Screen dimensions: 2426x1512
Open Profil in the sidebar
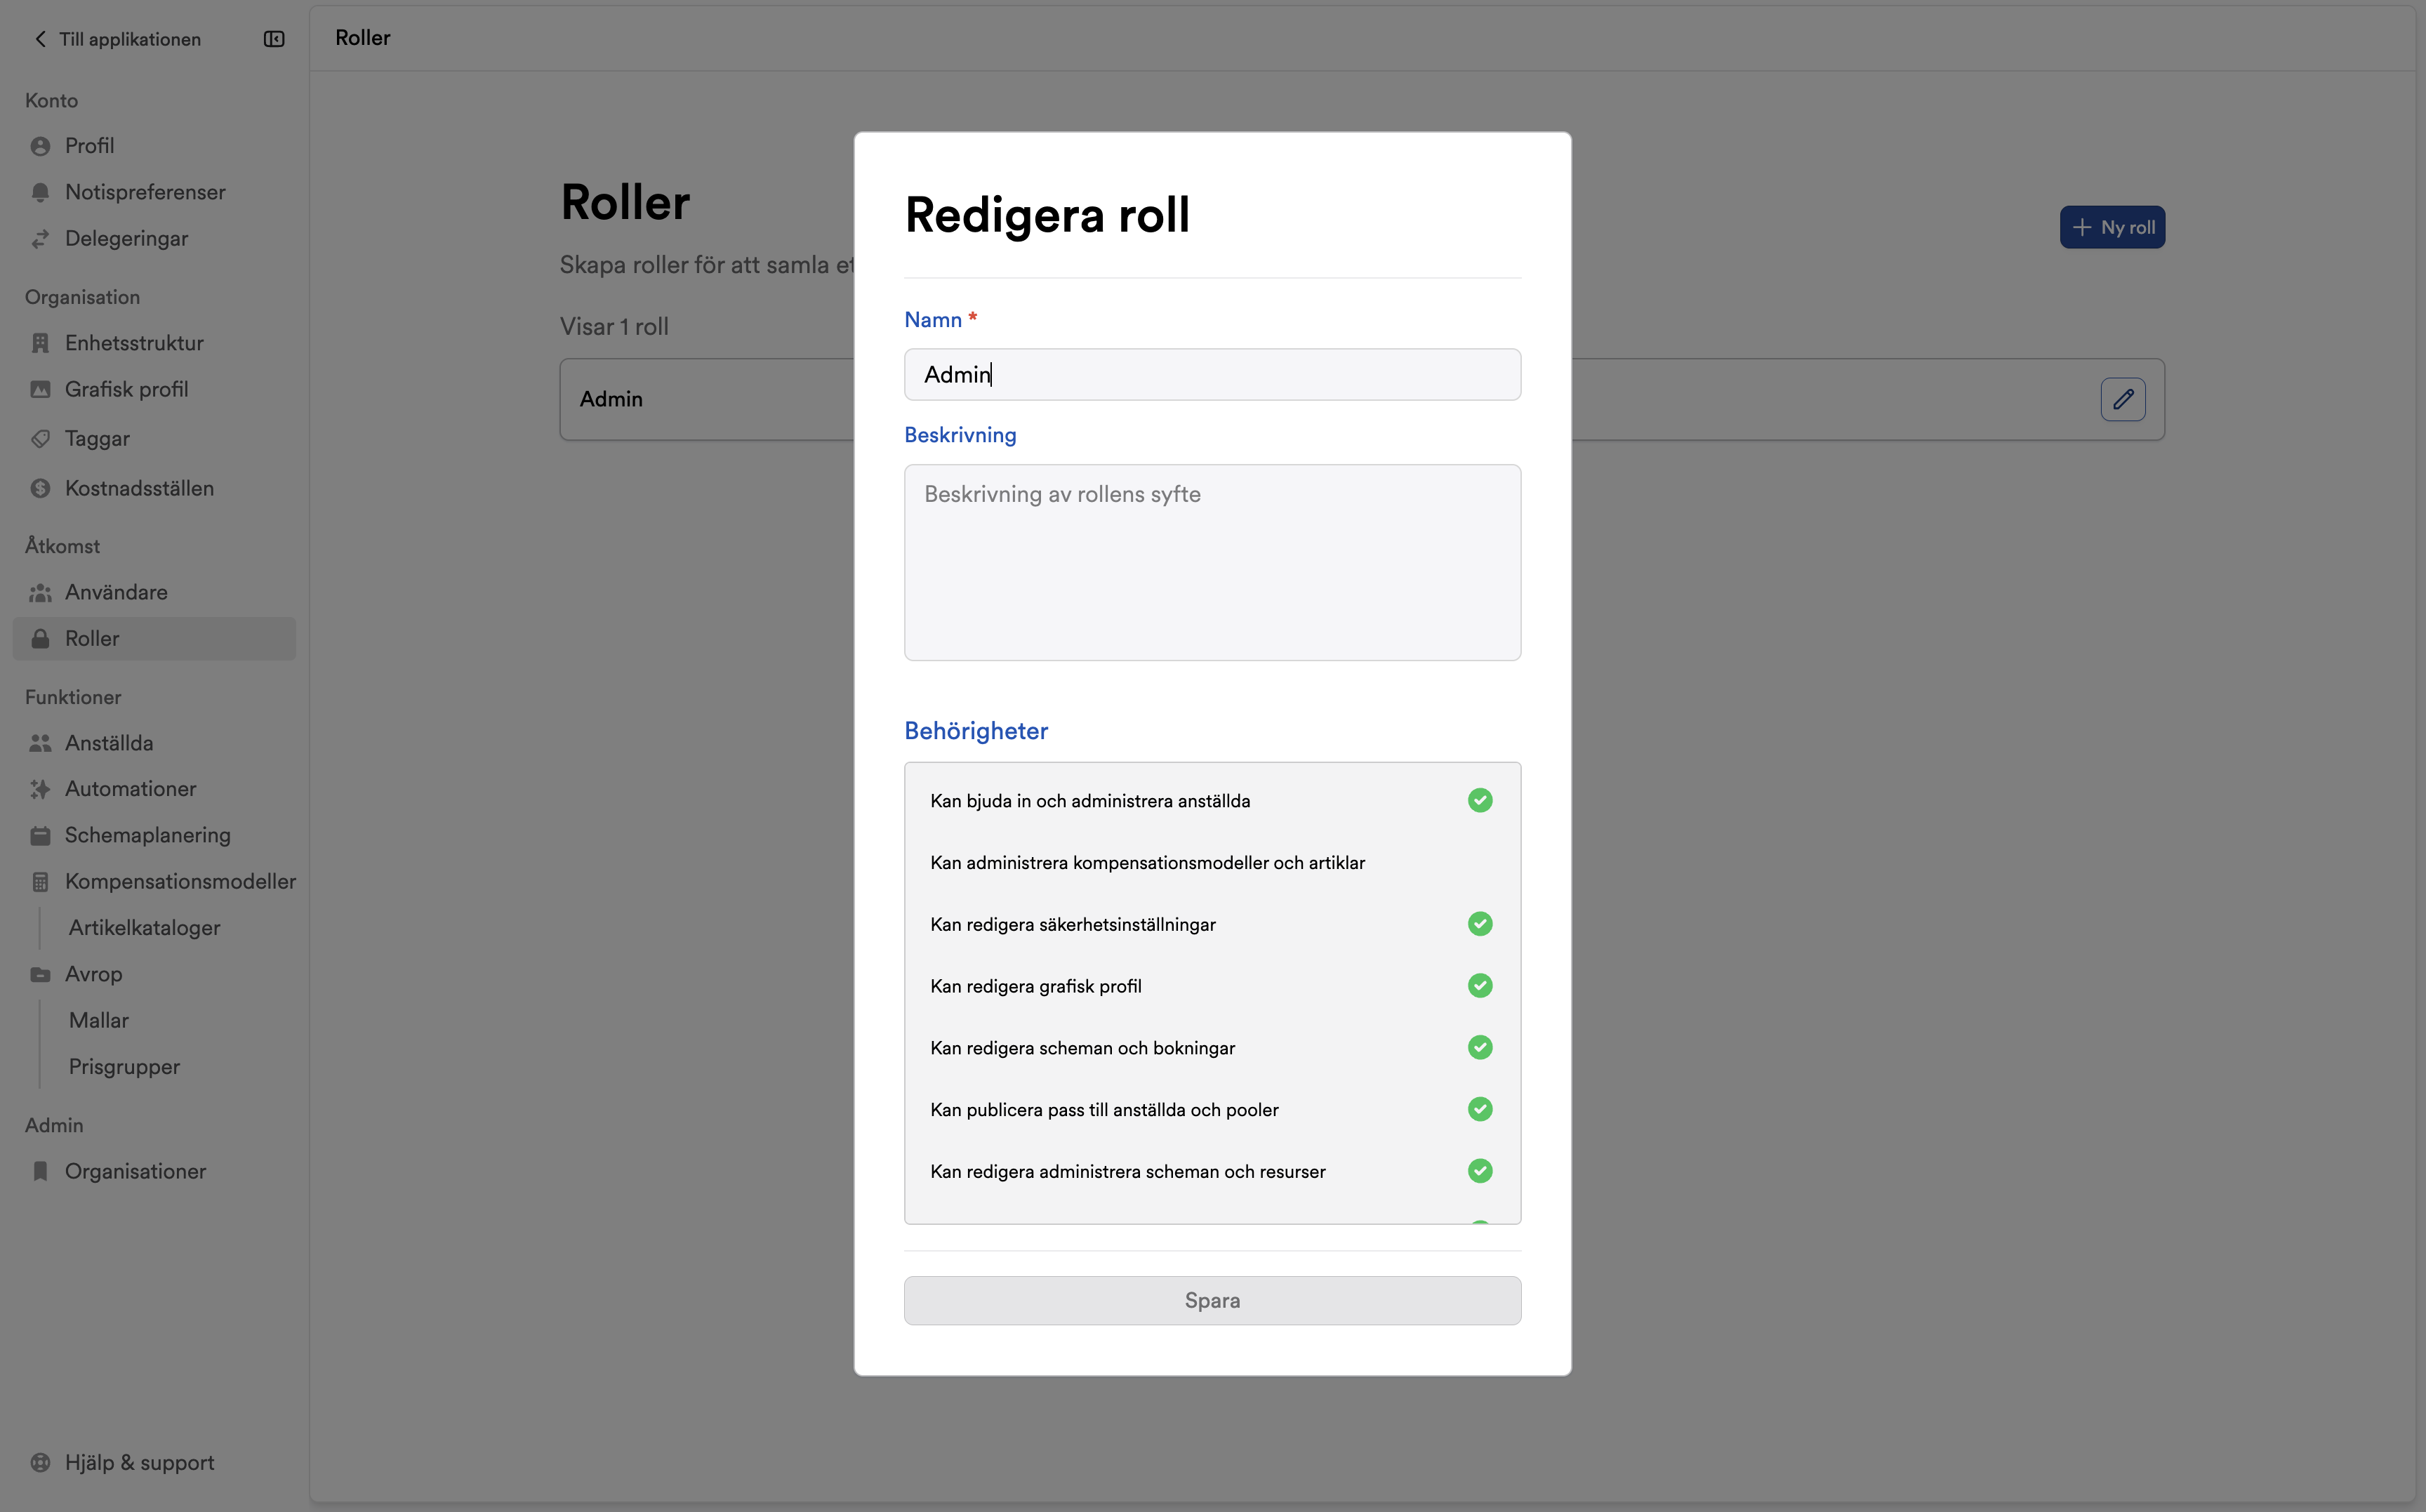click(x=154, y=146)
